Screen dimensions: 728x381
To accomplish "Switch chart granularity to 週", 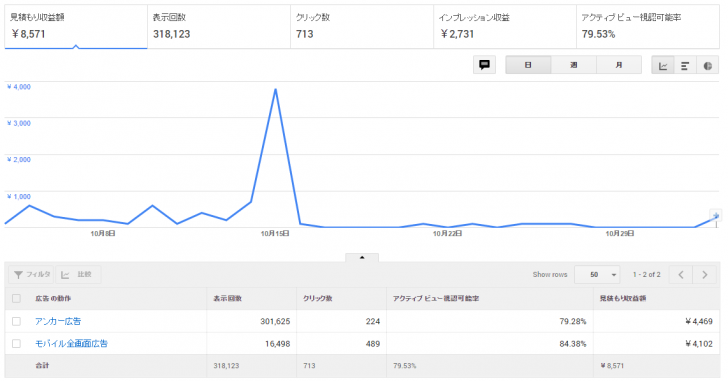I will tap(573, 65).
